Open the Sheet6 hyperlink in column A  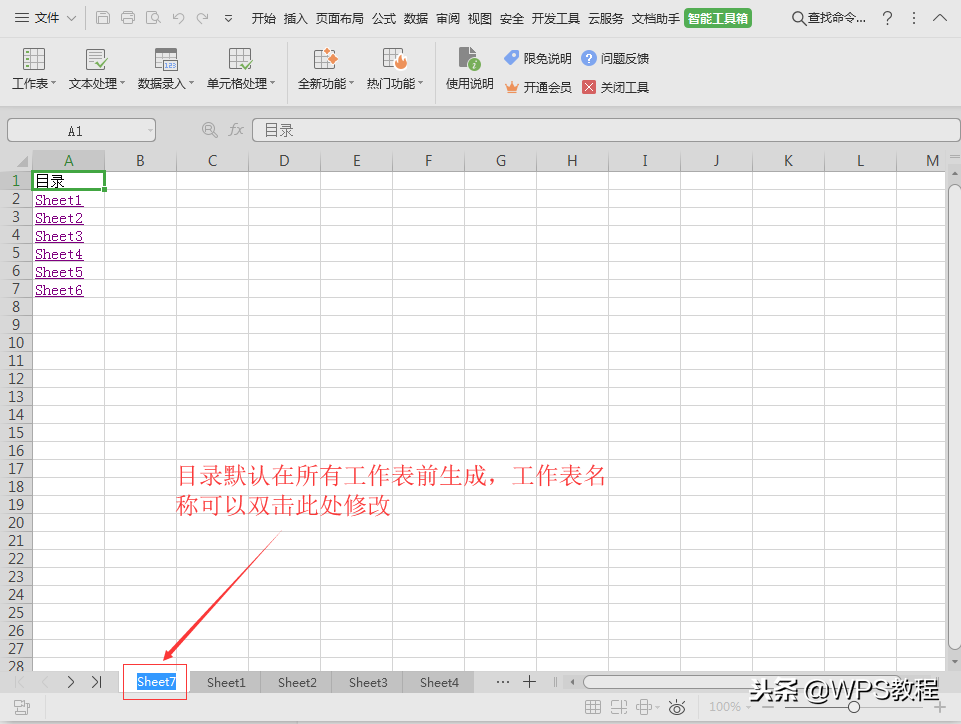[59, 290]
